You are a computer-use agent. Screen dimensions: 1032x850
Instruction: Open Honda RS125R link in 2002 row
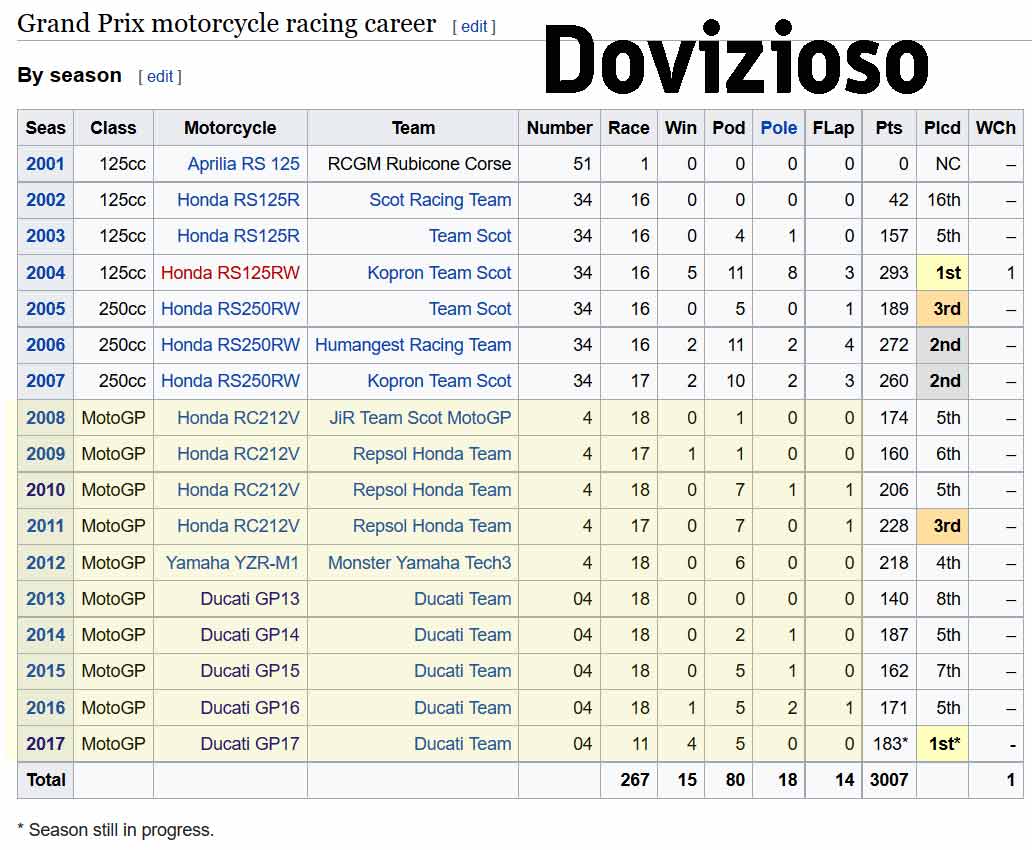(x=238, y=200)
